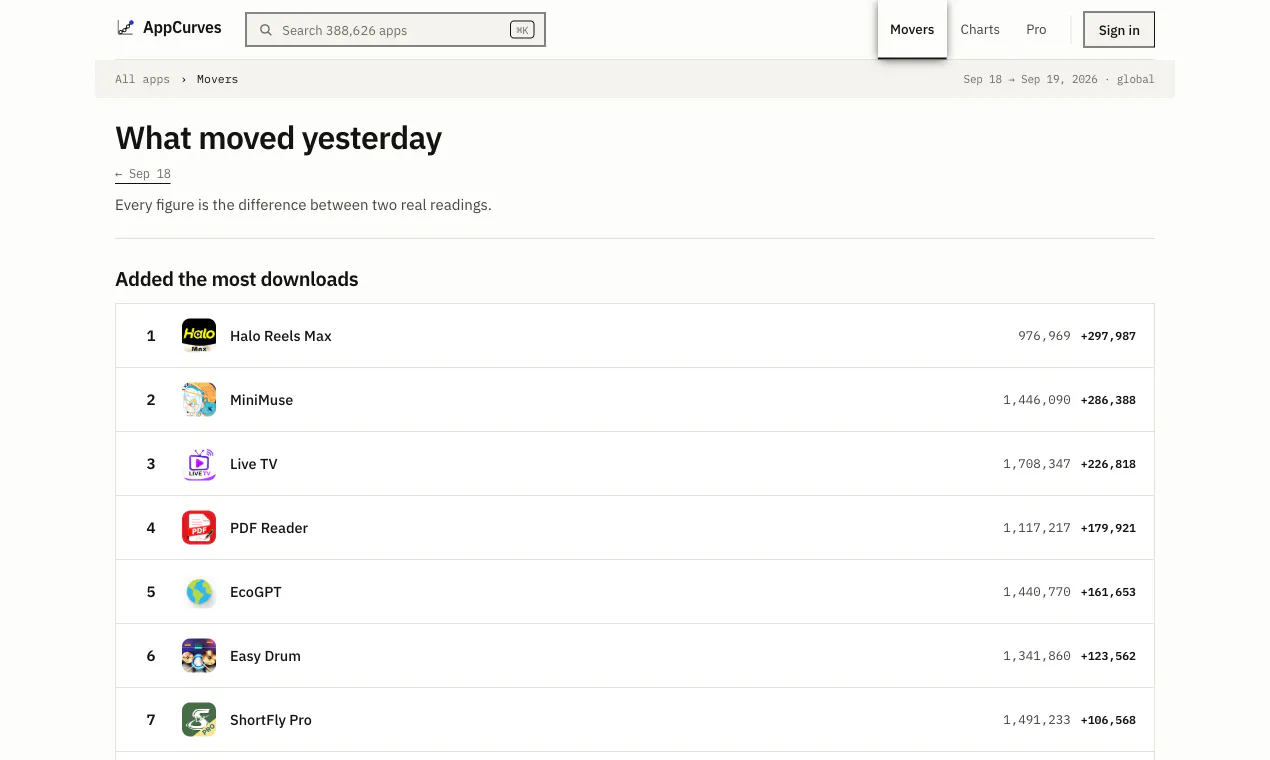Click the +297,987 download gain
The height and width of the screenshot is (760, 1270).
coord(1108,336)
